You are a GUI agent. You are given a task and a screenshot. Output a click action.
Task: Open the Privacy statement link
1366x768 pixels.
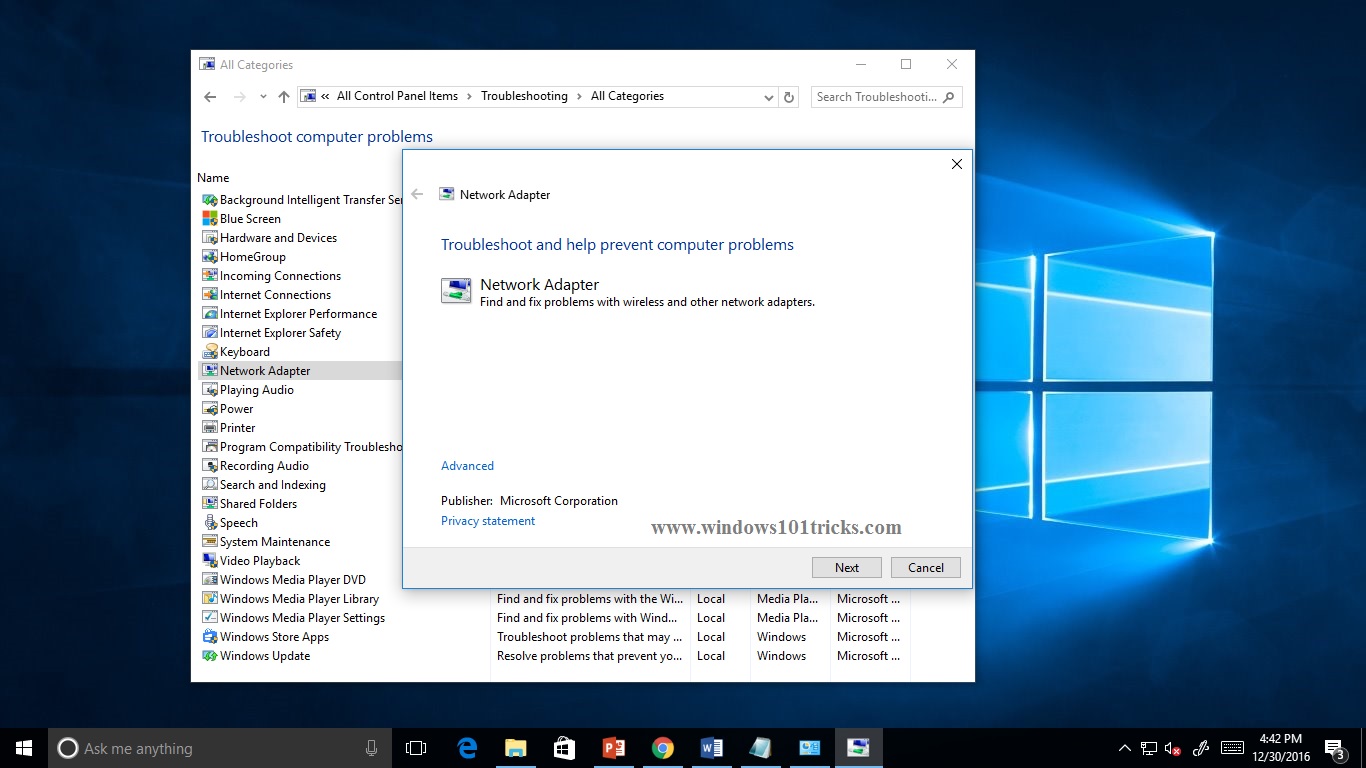pos(487,520)
